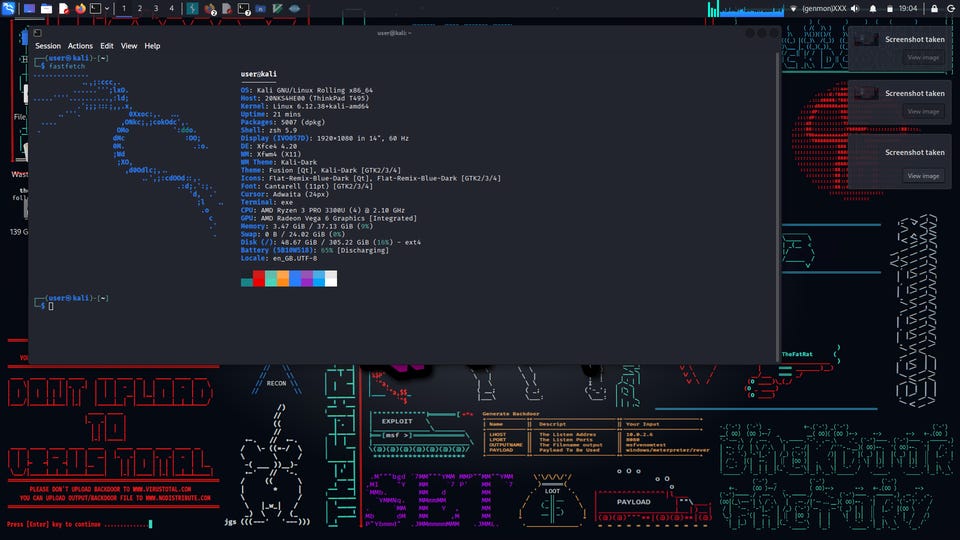Click the orange color block in fastfetch

pyautogui.click(x=283, y=279)
